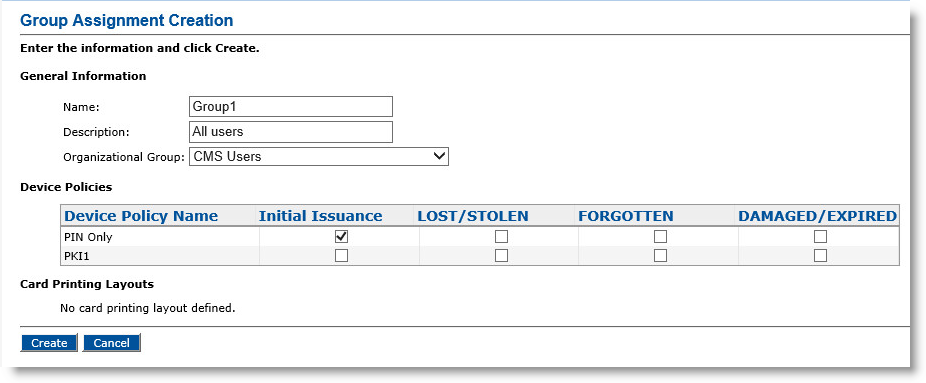Click the LOST/STOLEN column header

(x=473, y=216)
